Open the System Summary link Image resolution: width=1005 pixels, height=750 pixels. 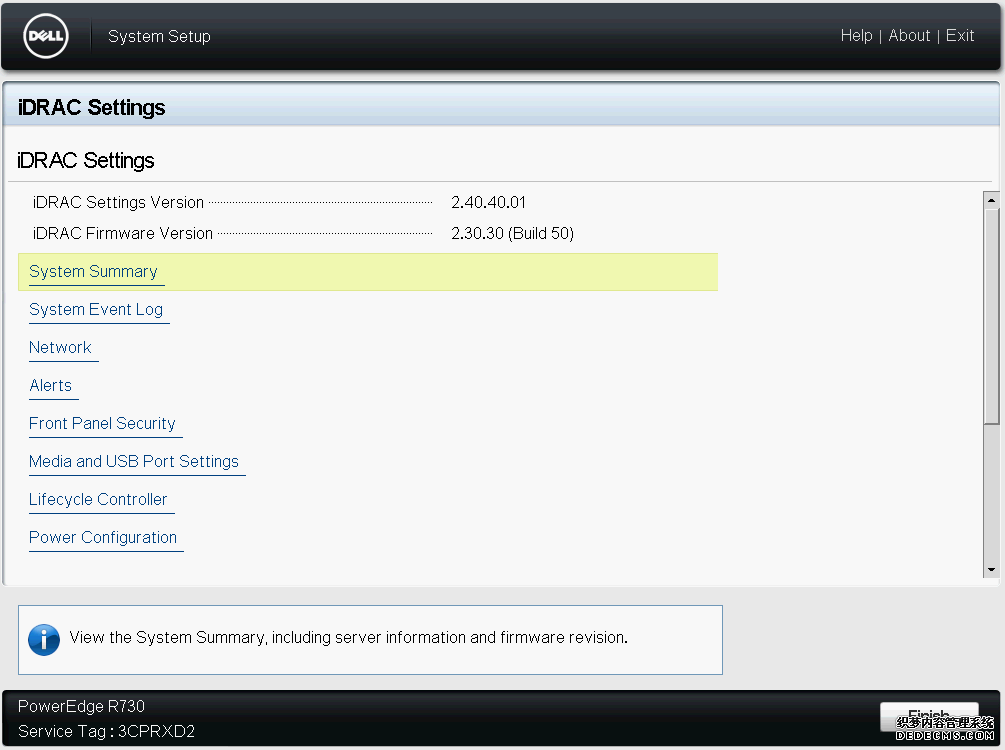[x=93, y=272]
